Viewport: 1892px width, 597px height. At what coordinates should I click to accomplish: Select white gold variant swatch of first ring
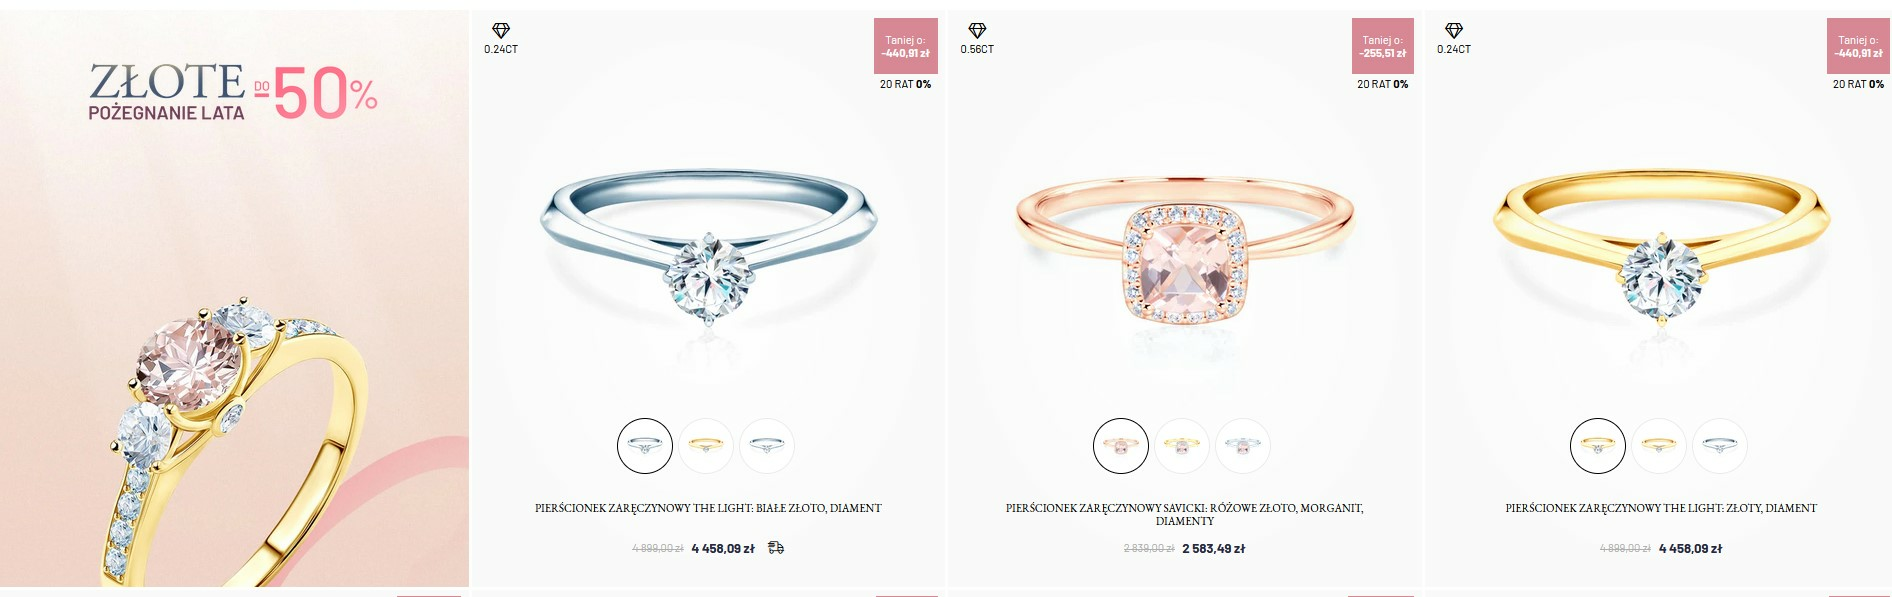pyautogui.click(x=645, y=446)
